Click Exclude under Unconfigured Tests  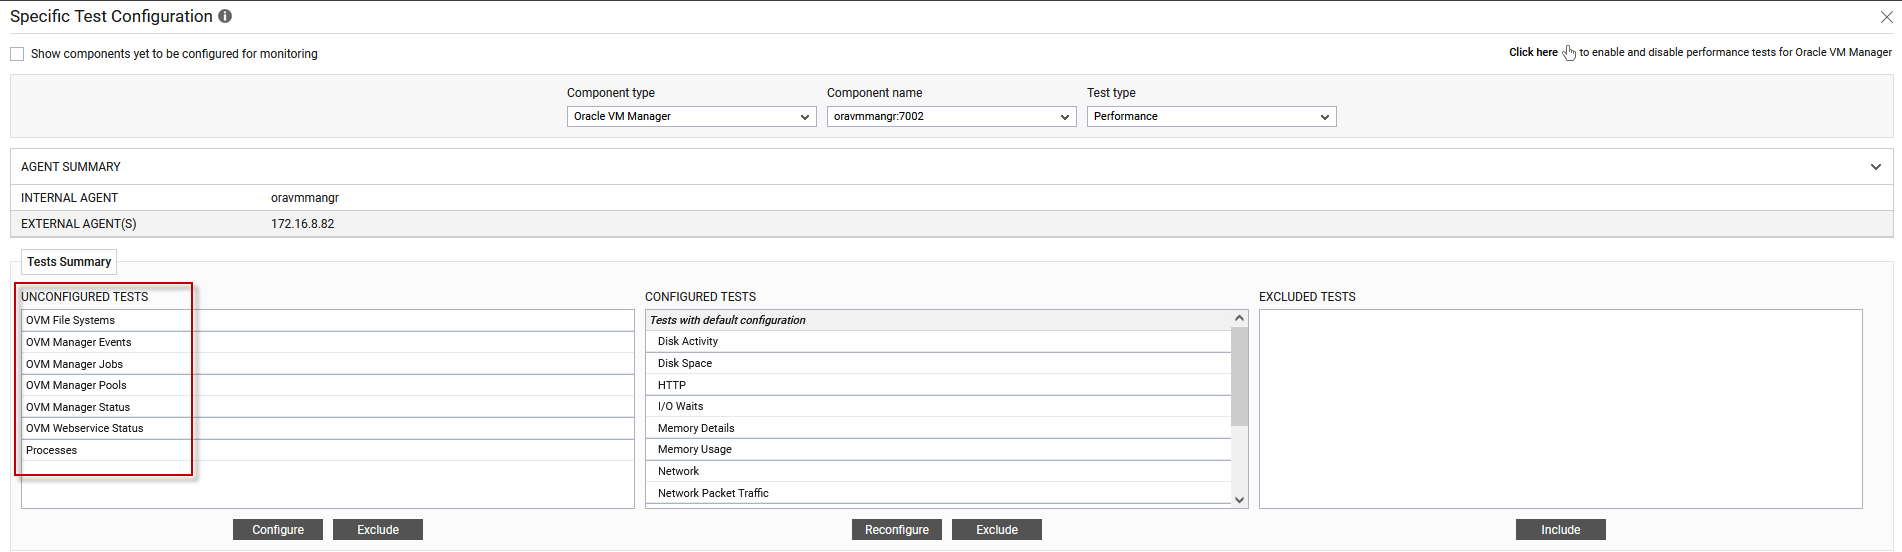[x=378, y=530]
